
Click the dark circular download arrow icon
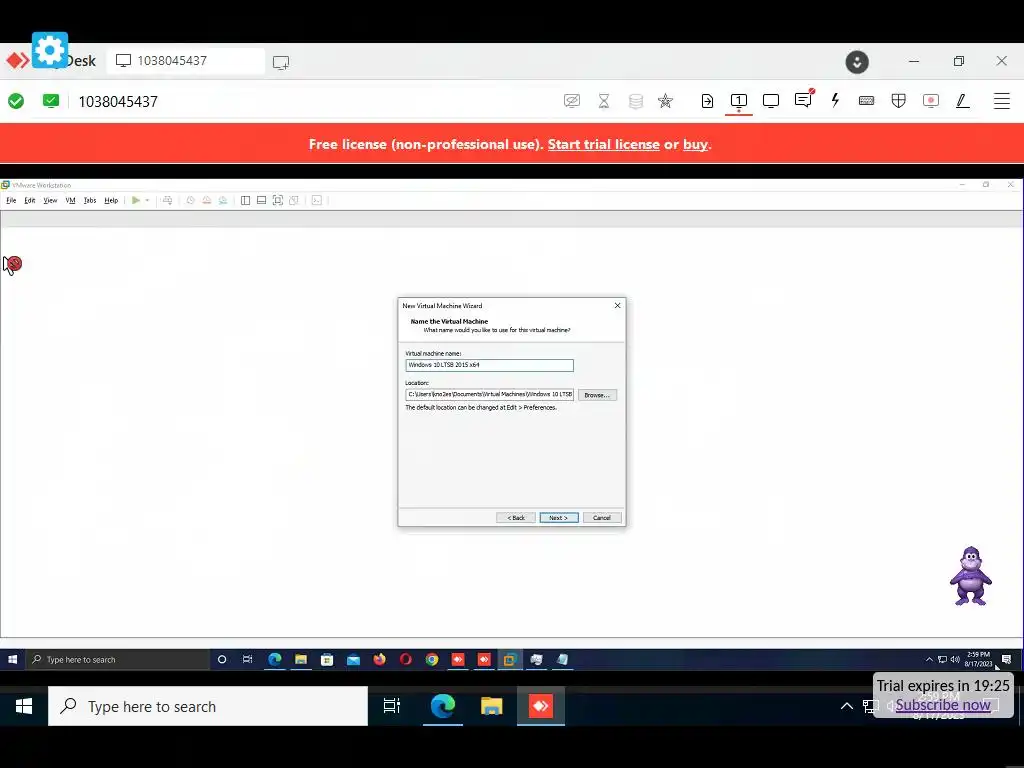tap(857, 62)
